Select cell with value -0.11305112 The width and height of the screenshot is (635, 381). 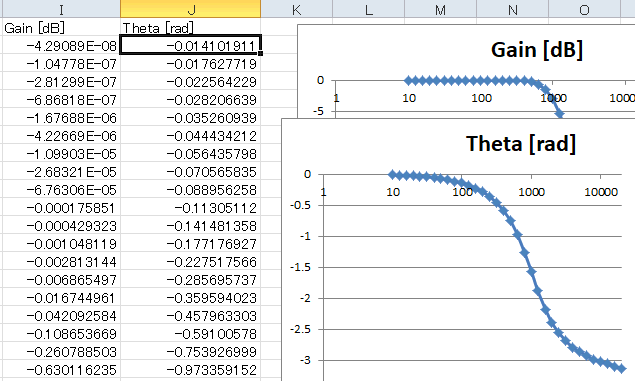[x=191, y=207]
